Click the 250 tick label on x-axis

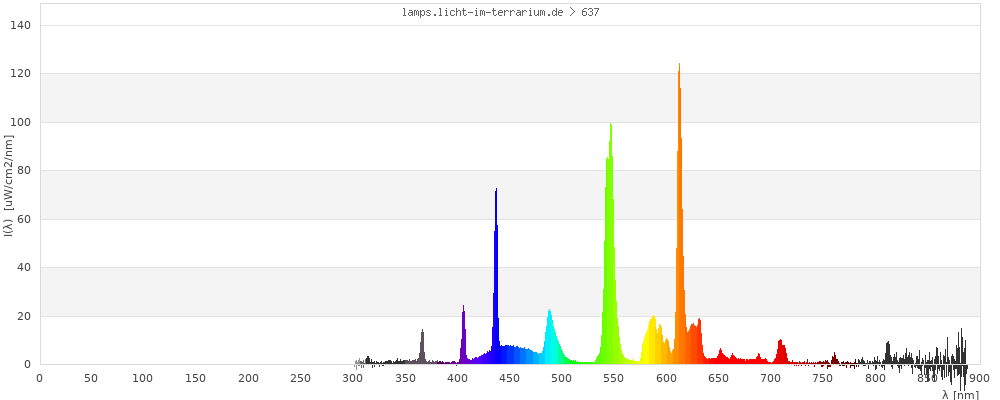pos(300,377)
